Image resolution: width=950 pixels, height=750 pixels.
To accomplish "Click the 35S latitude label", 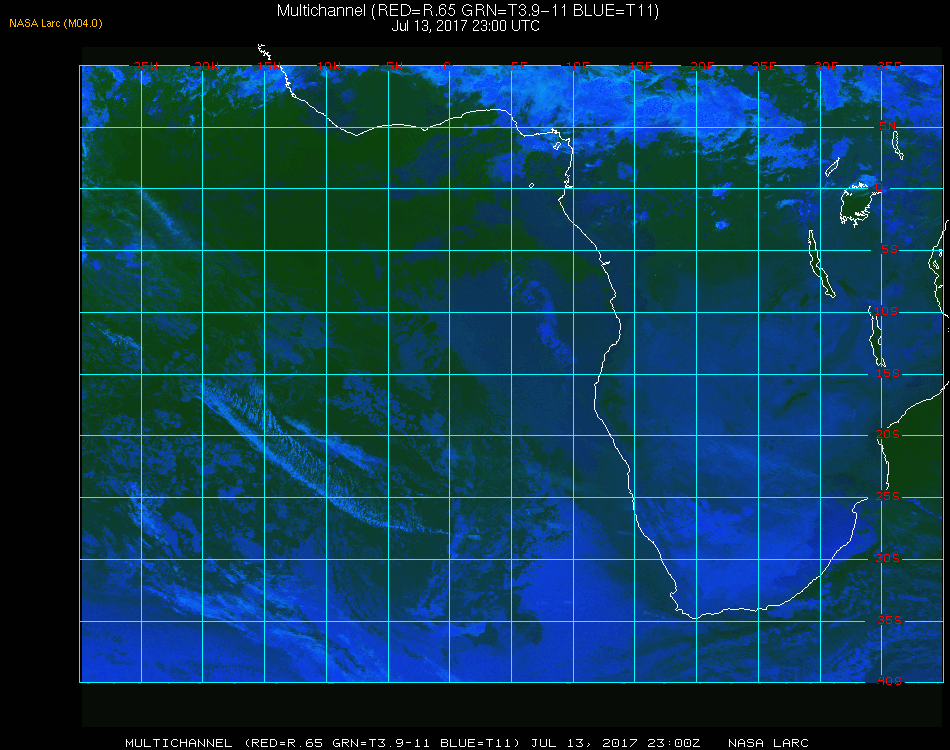I will click(x=889, y=620).
